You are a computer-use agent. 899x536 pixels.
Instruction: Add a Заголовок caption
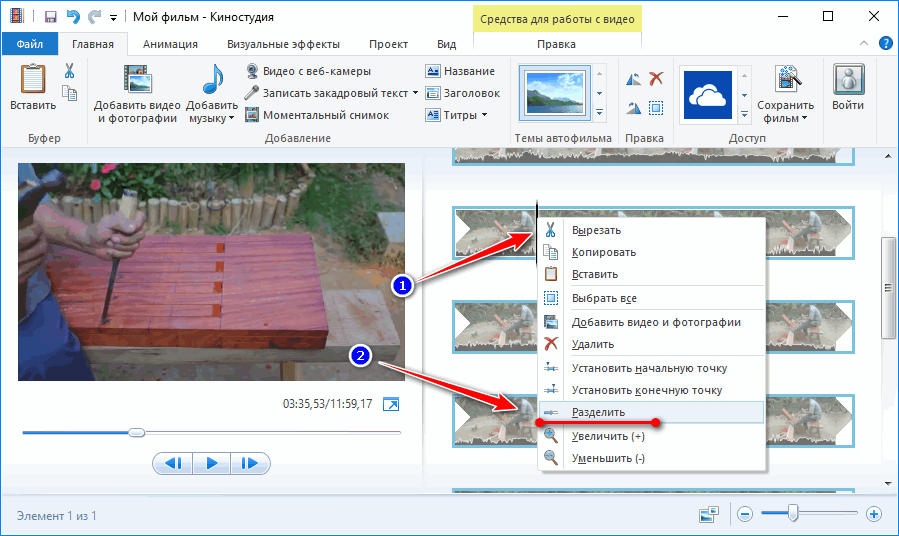[463, 93]
